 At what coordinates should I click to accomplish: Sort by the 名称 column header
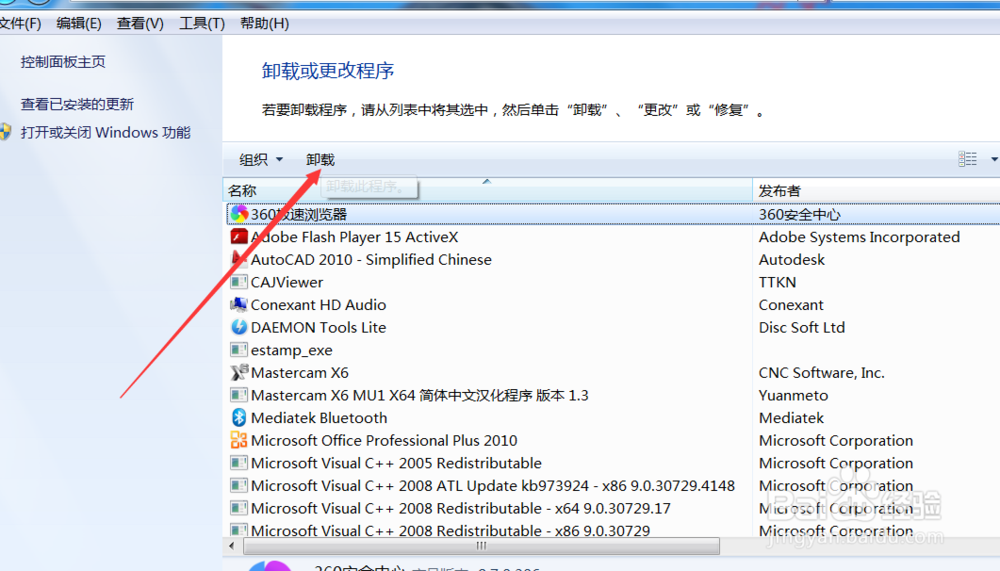[487, 191]
